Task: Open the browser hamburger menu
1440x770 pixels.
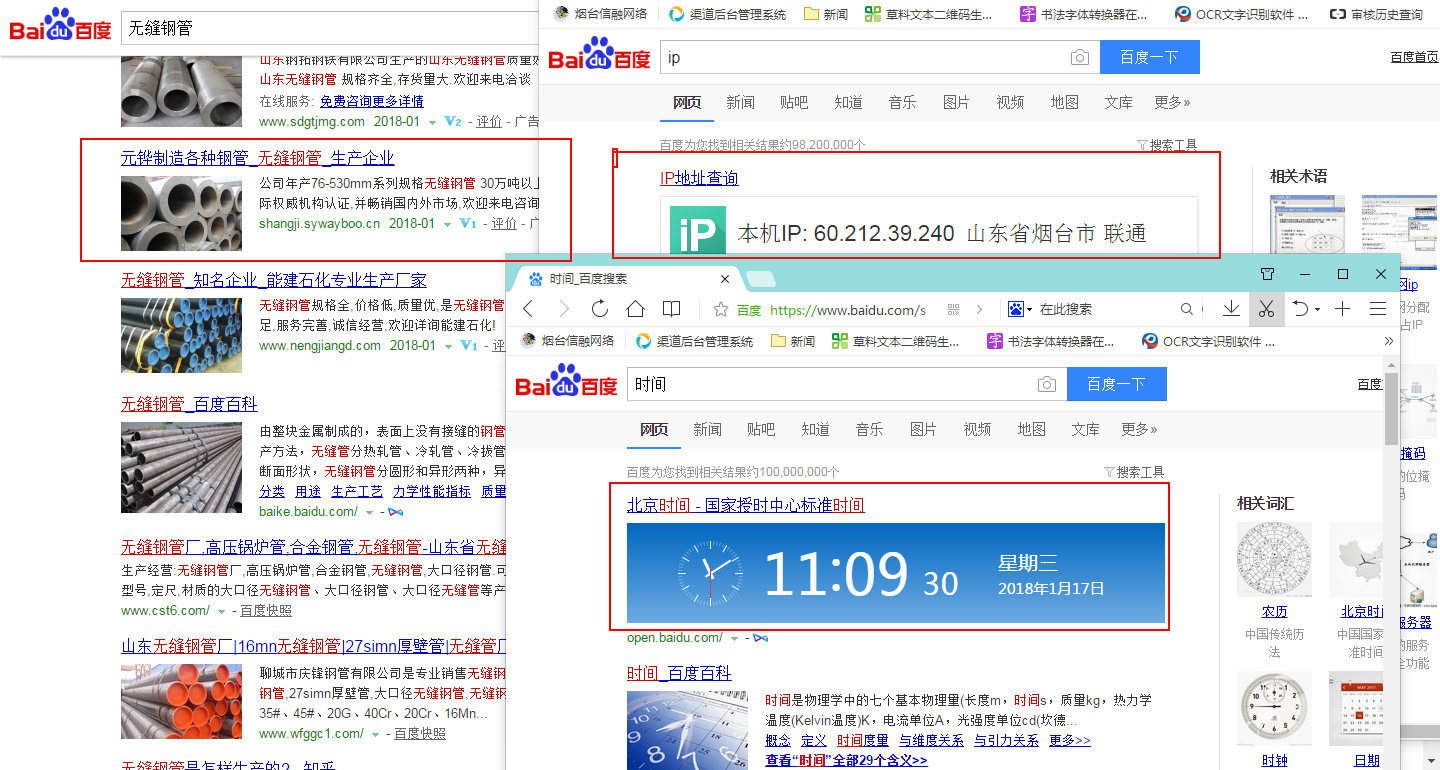Action: tap(1378, 309)
